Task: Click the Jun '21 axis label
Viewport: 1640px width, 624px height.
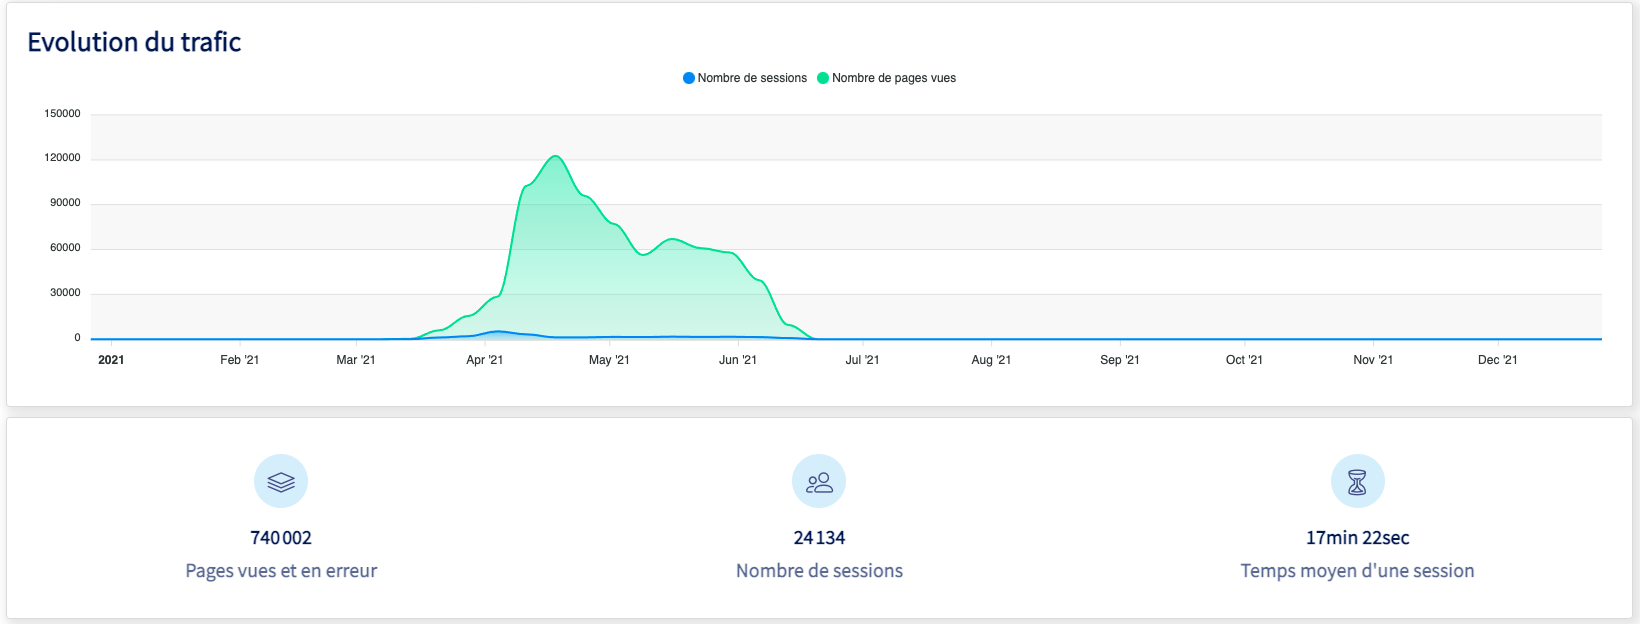Action: (737, 360)
